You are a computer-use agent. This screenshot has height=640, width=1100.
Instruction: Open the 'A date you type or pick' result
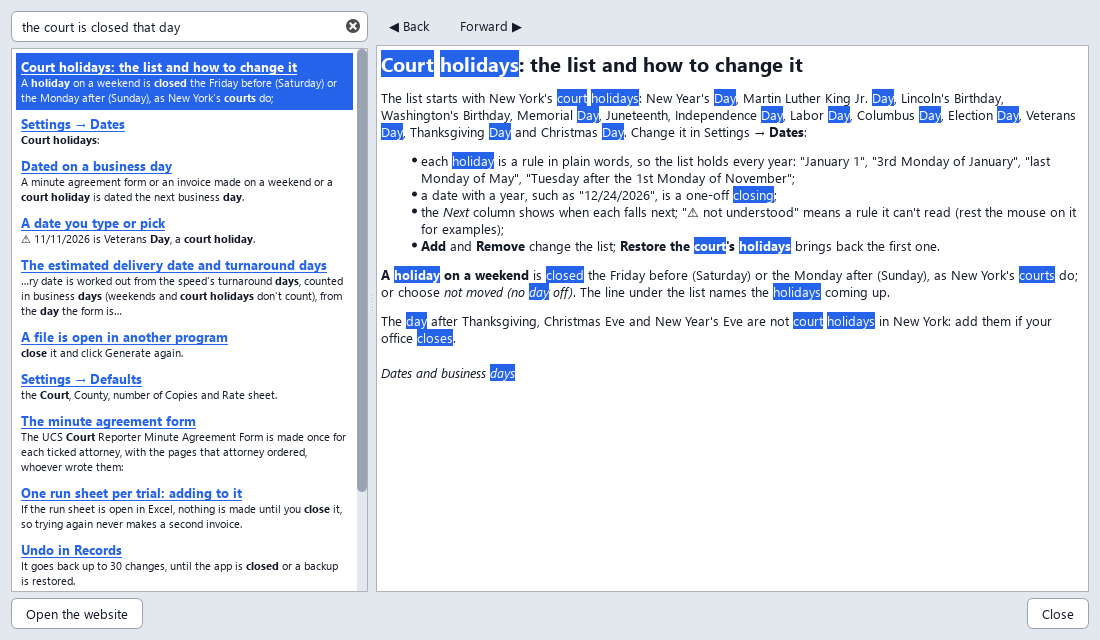(x=93, y=223)
